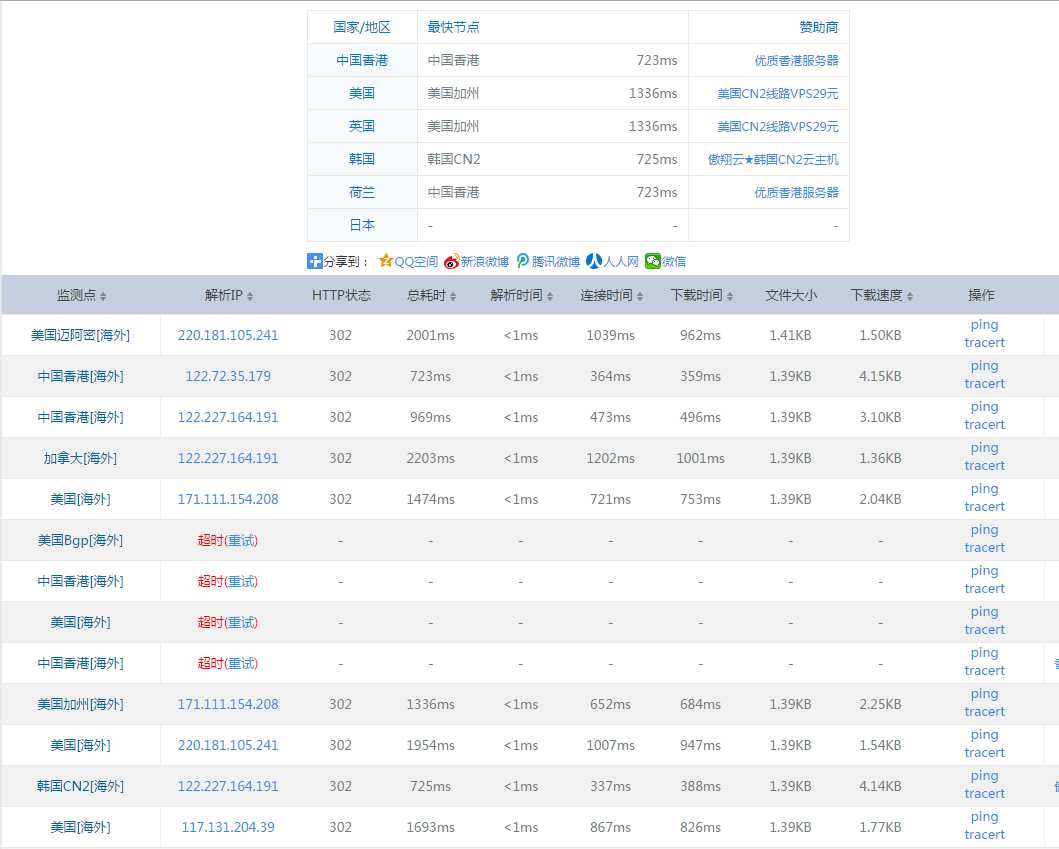Sort table by 总耗时 column arrows

(x=453, y=296)
